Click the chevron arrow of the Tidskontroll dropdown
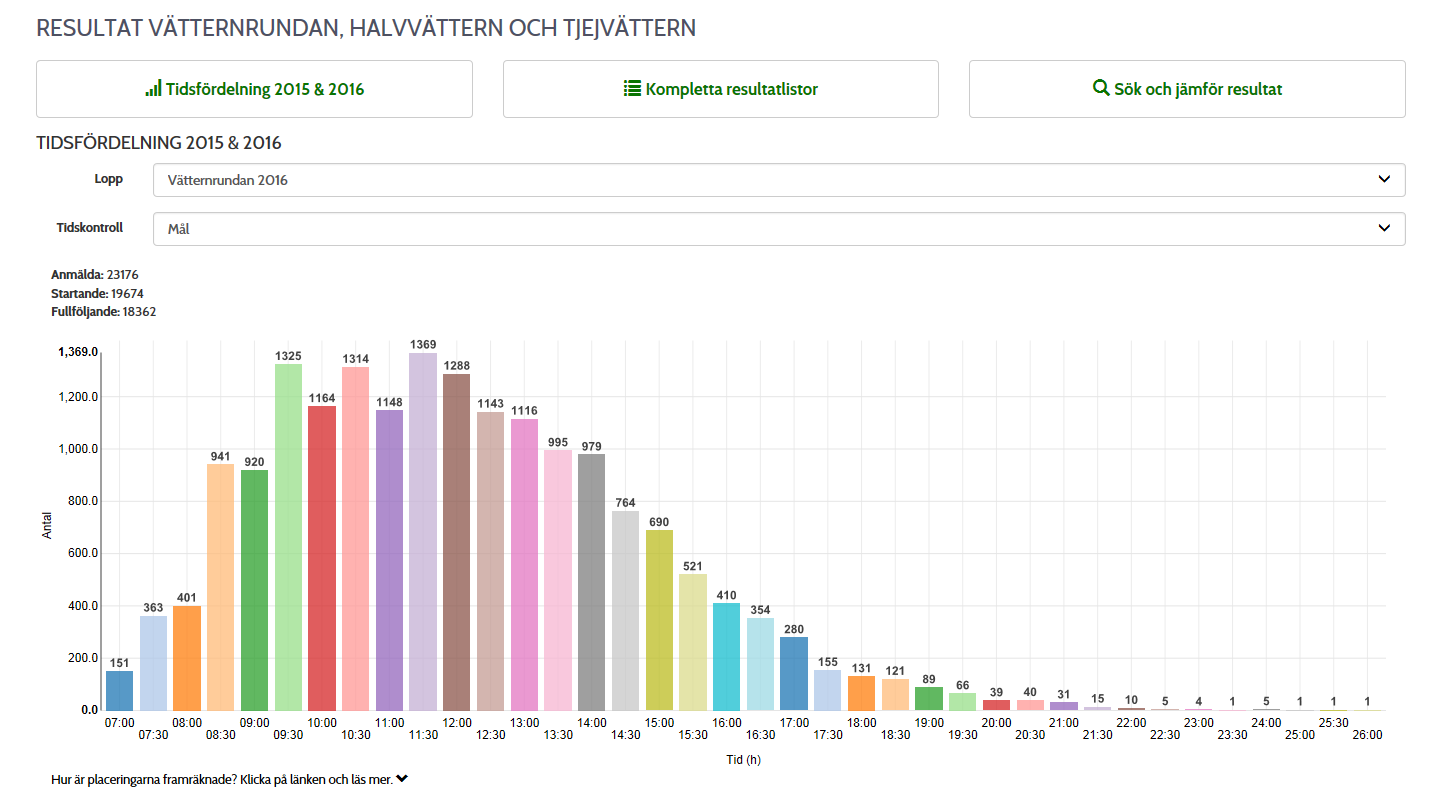This screenshot has height=800, width=1453. pyautogui.click(x=1384, y=228)
